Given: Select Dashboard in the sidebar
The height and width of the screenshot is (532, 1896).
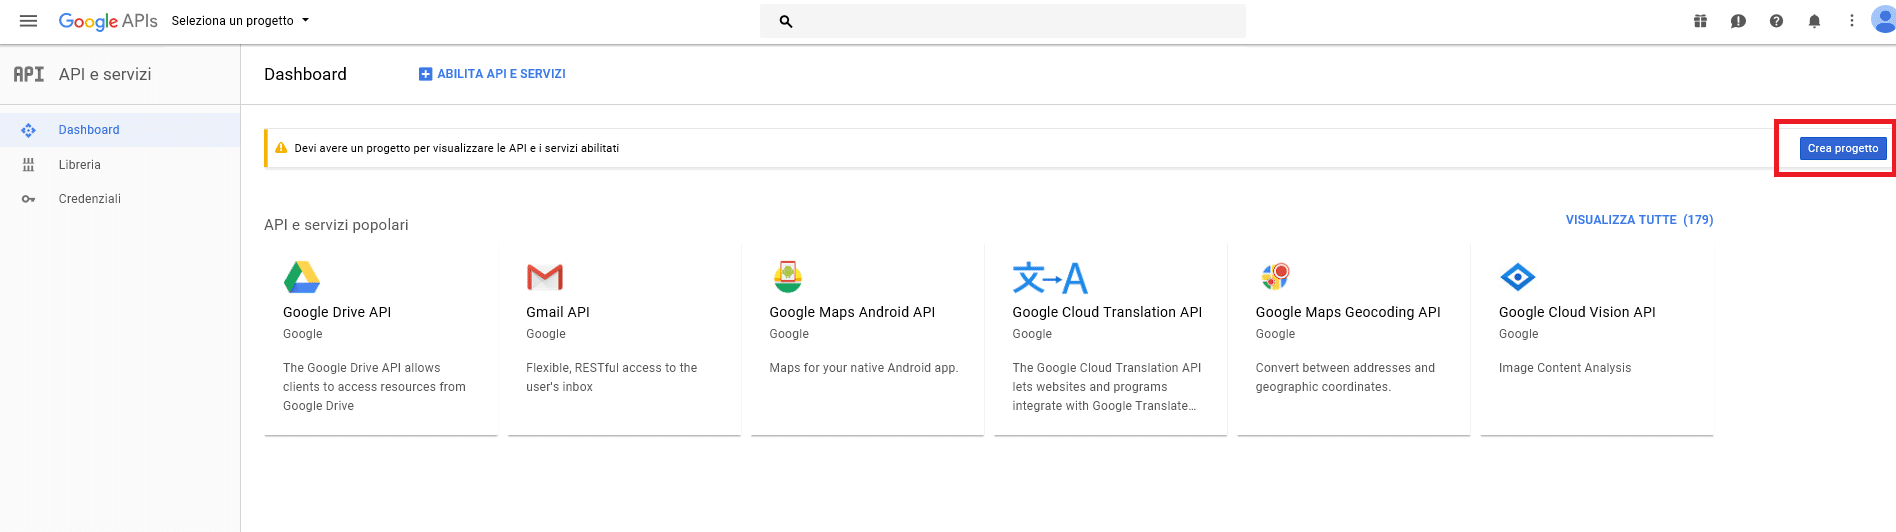Looking at the screenshot, I should pos(120,130).
